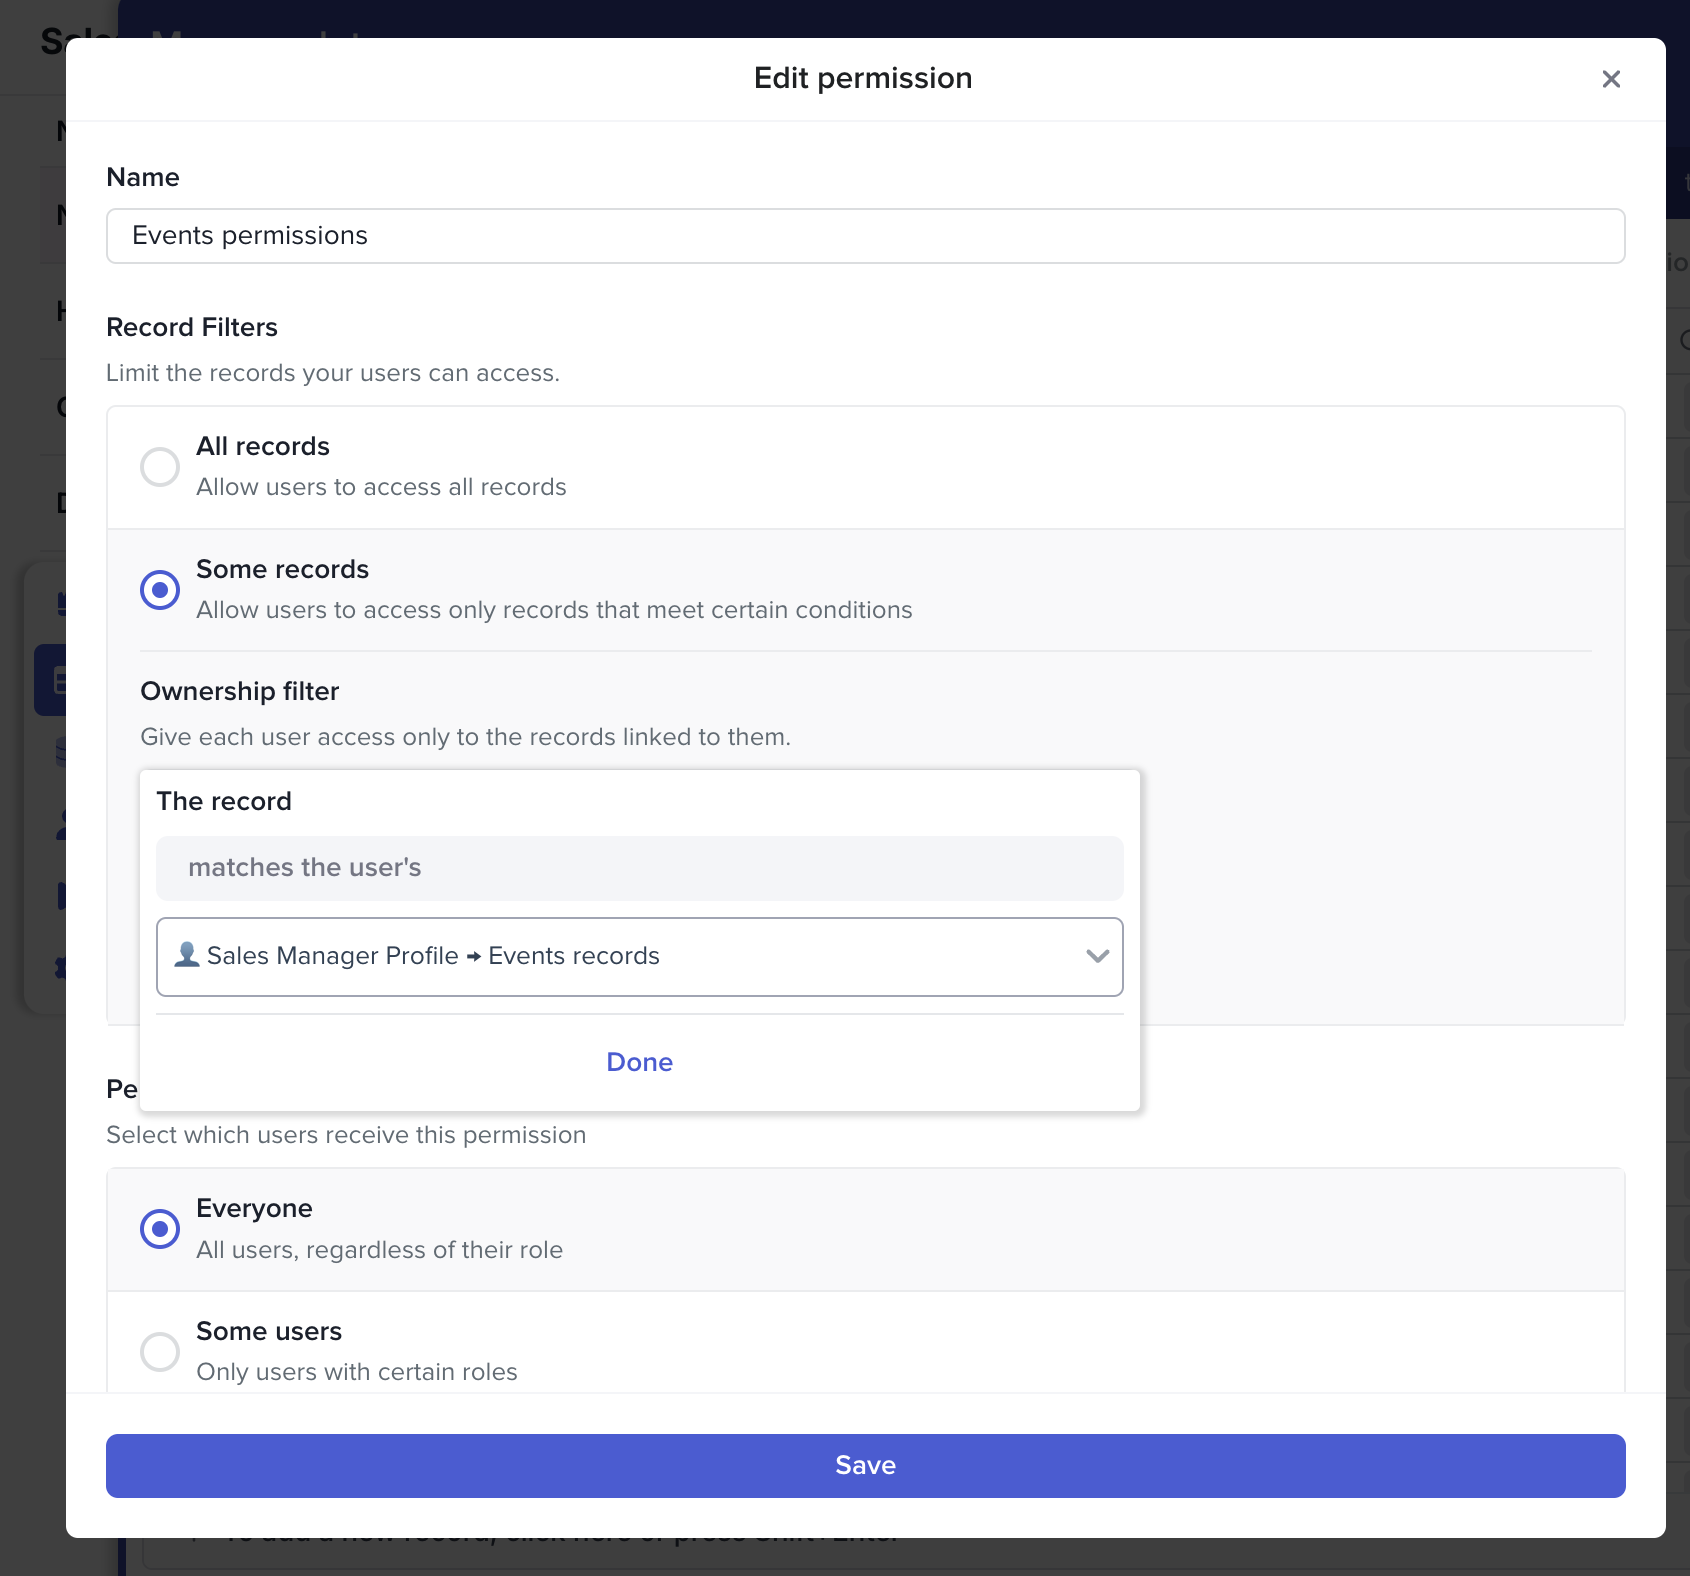Click the Name field containing Events permissions
This screenshot has height=1576, width=1690.
[865, 236]
